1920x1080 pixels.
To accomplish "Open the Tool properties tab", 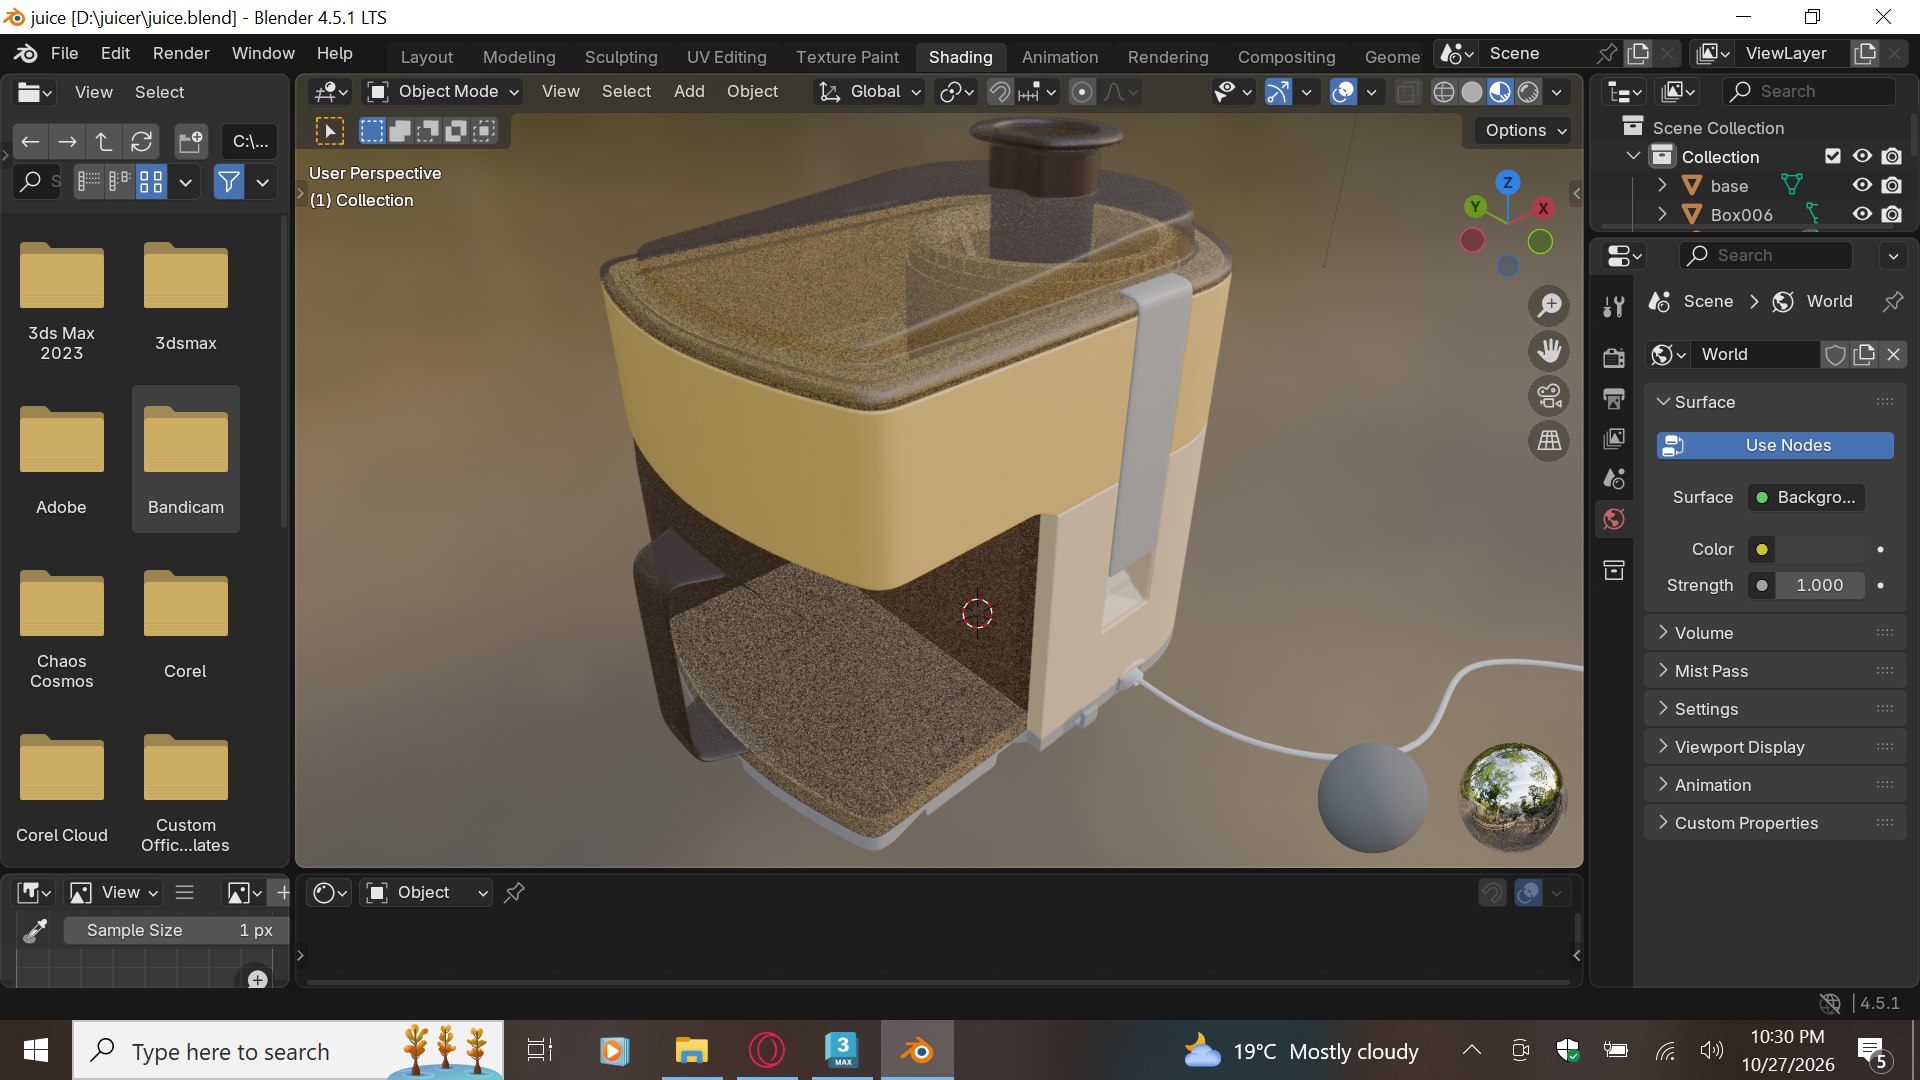I will (x=1613, y=307).
